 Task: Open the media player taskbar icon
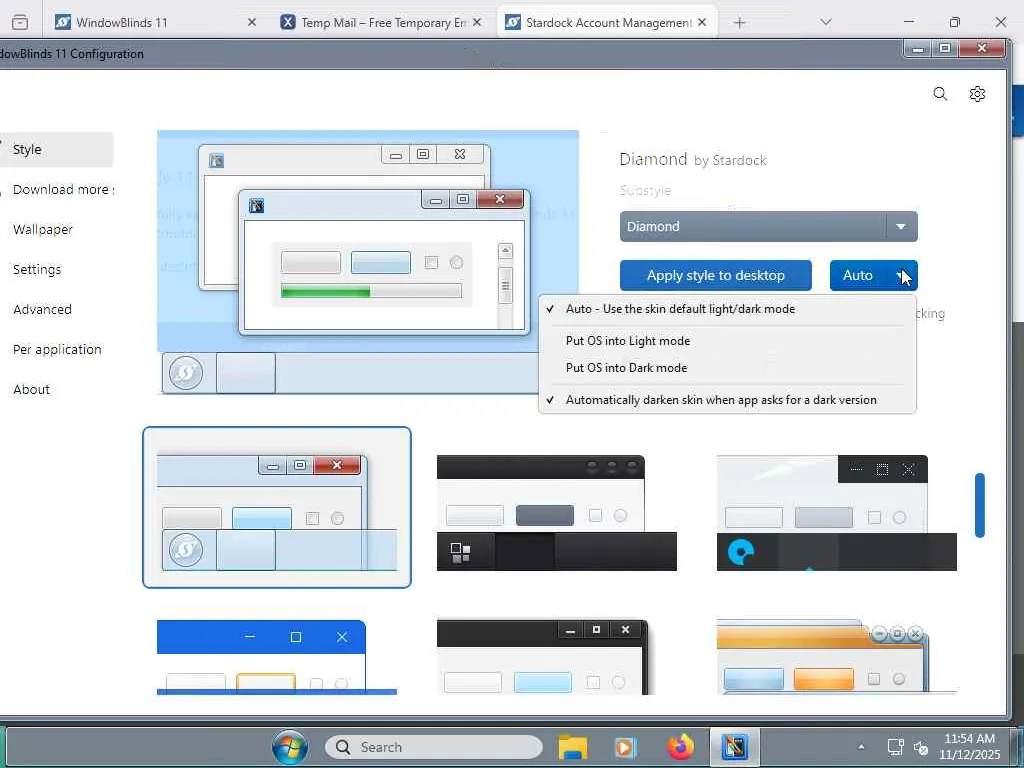pyautogui.click(x=625, y=747)
